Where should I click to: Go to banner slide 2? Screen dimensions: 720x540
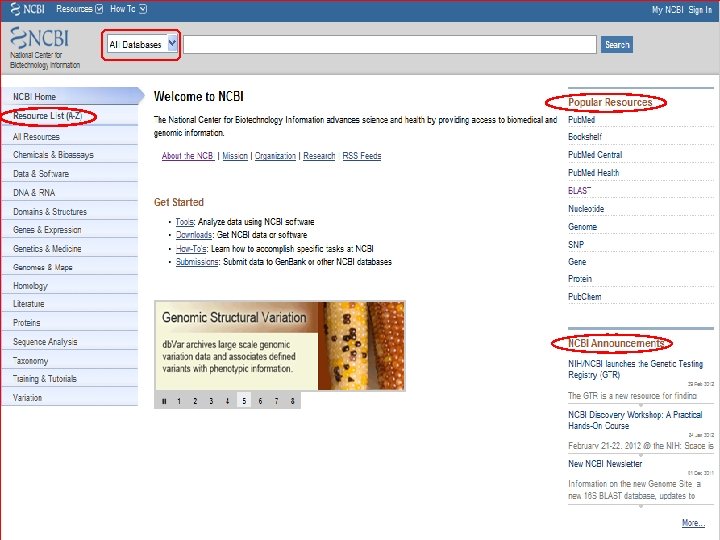[x=195, y=401]
